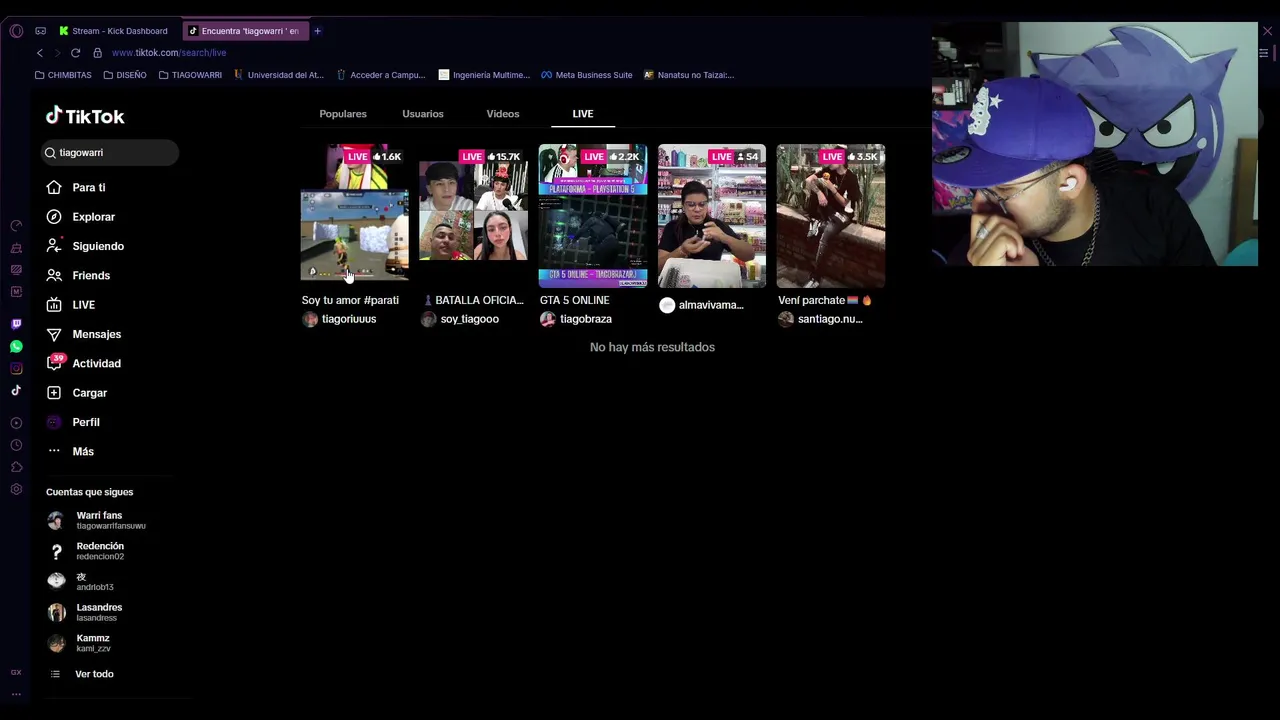
Task: Click the Para ti home icon
Action: (54, 187)
